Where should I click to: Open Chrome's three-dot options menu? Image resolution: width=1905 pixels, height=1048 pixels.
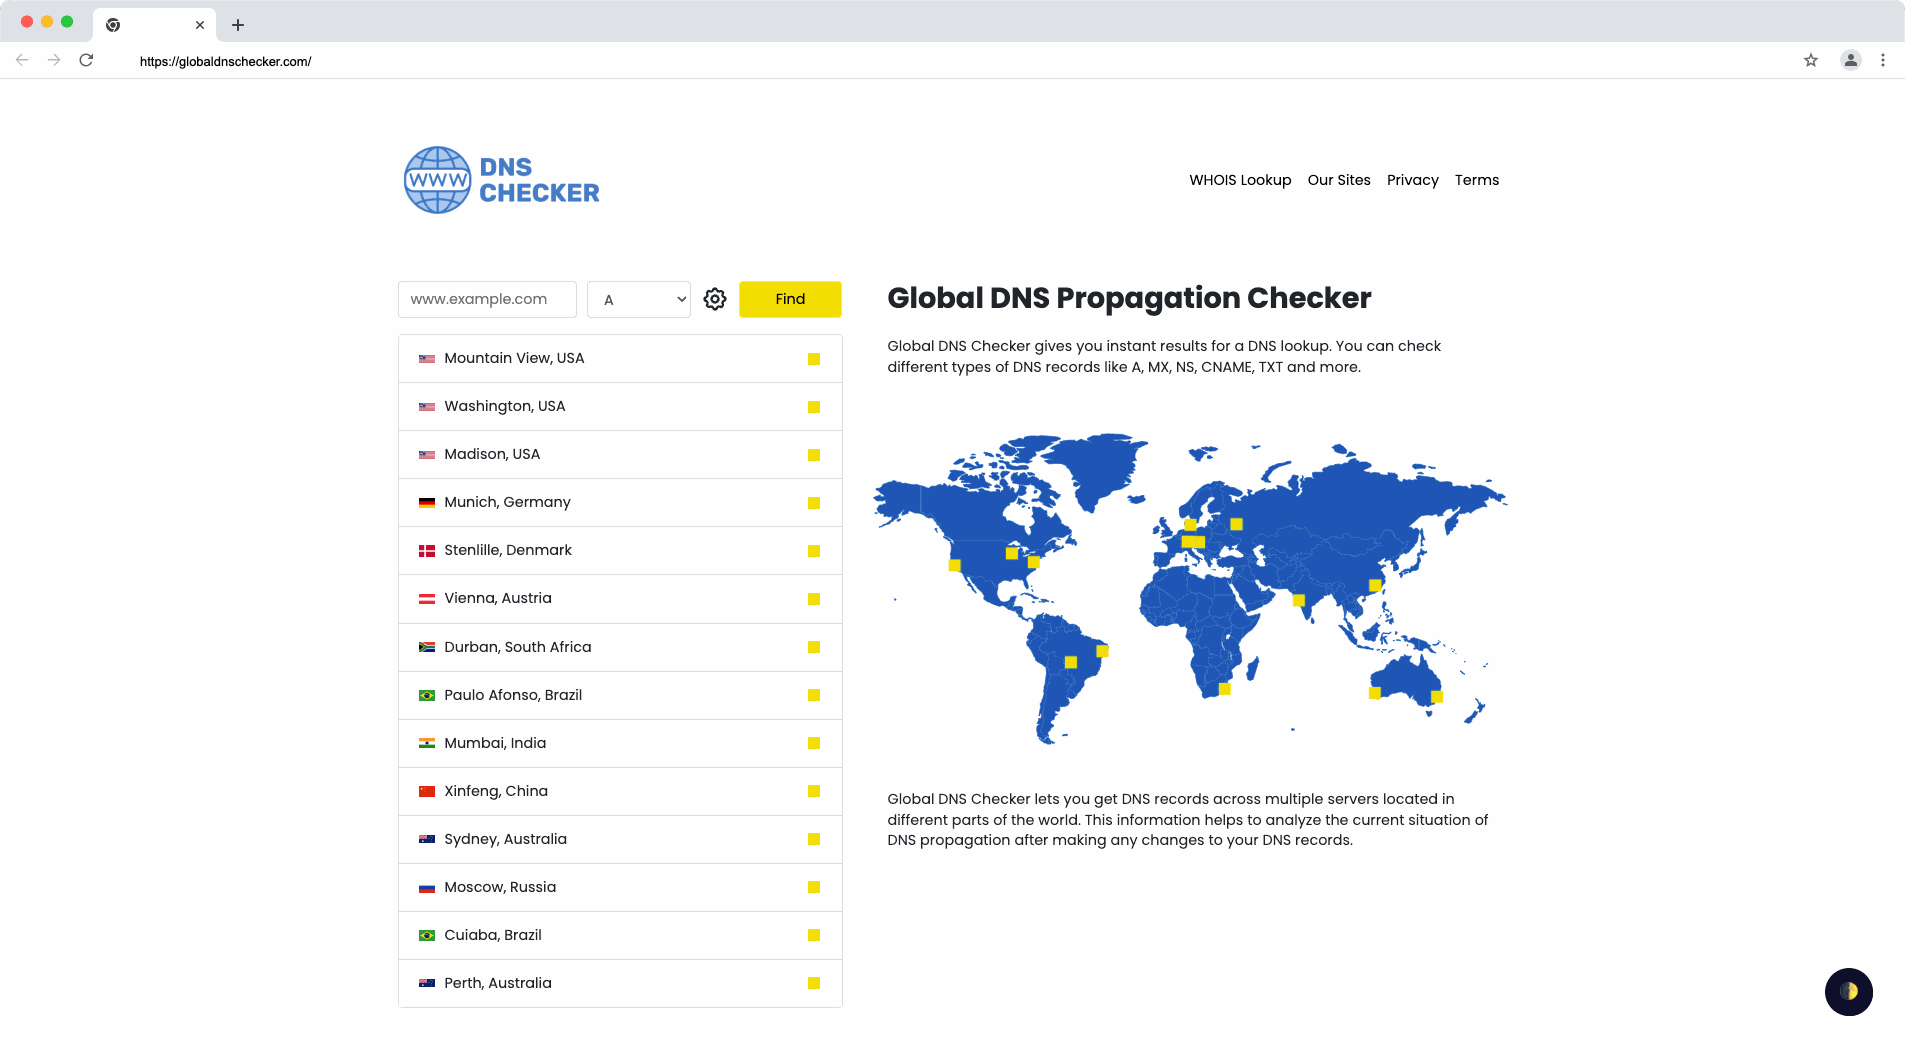[1883, 60]
